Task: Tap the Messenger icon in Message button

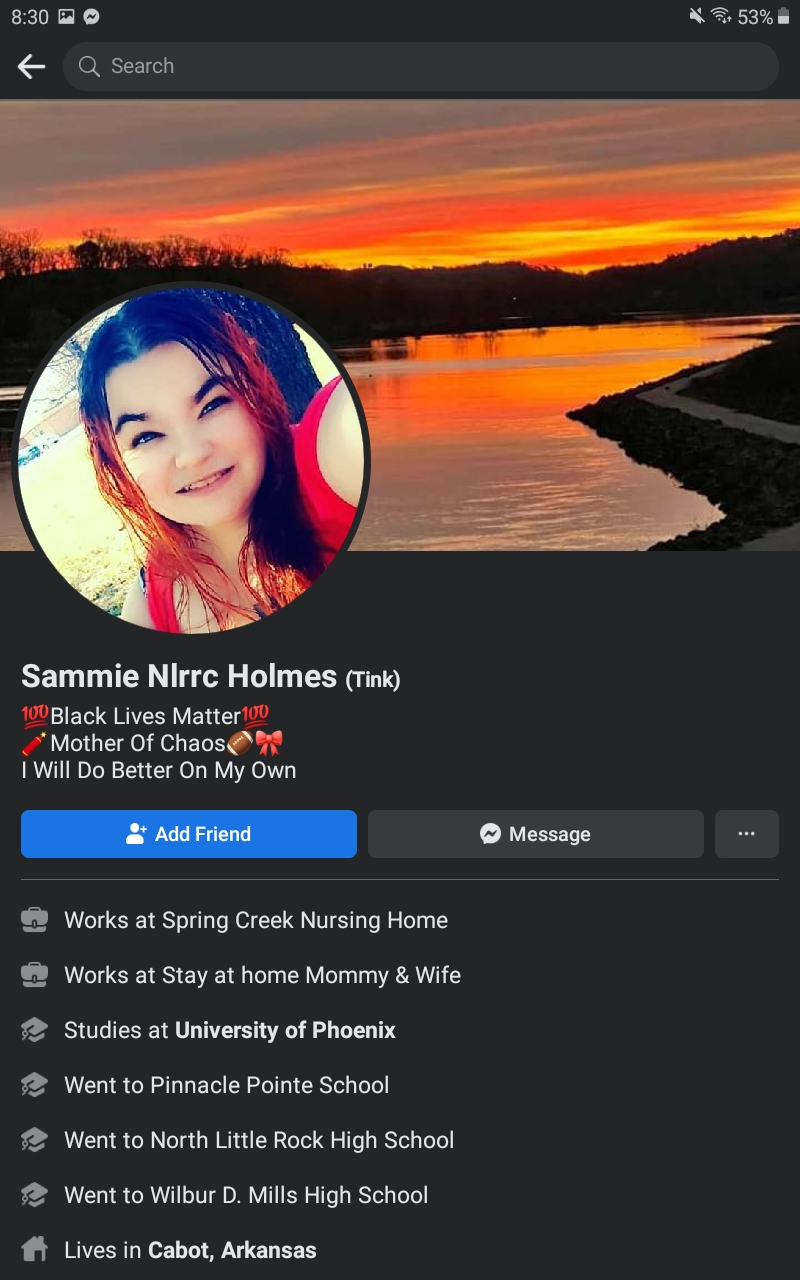Action: click(x=490, y=834)
